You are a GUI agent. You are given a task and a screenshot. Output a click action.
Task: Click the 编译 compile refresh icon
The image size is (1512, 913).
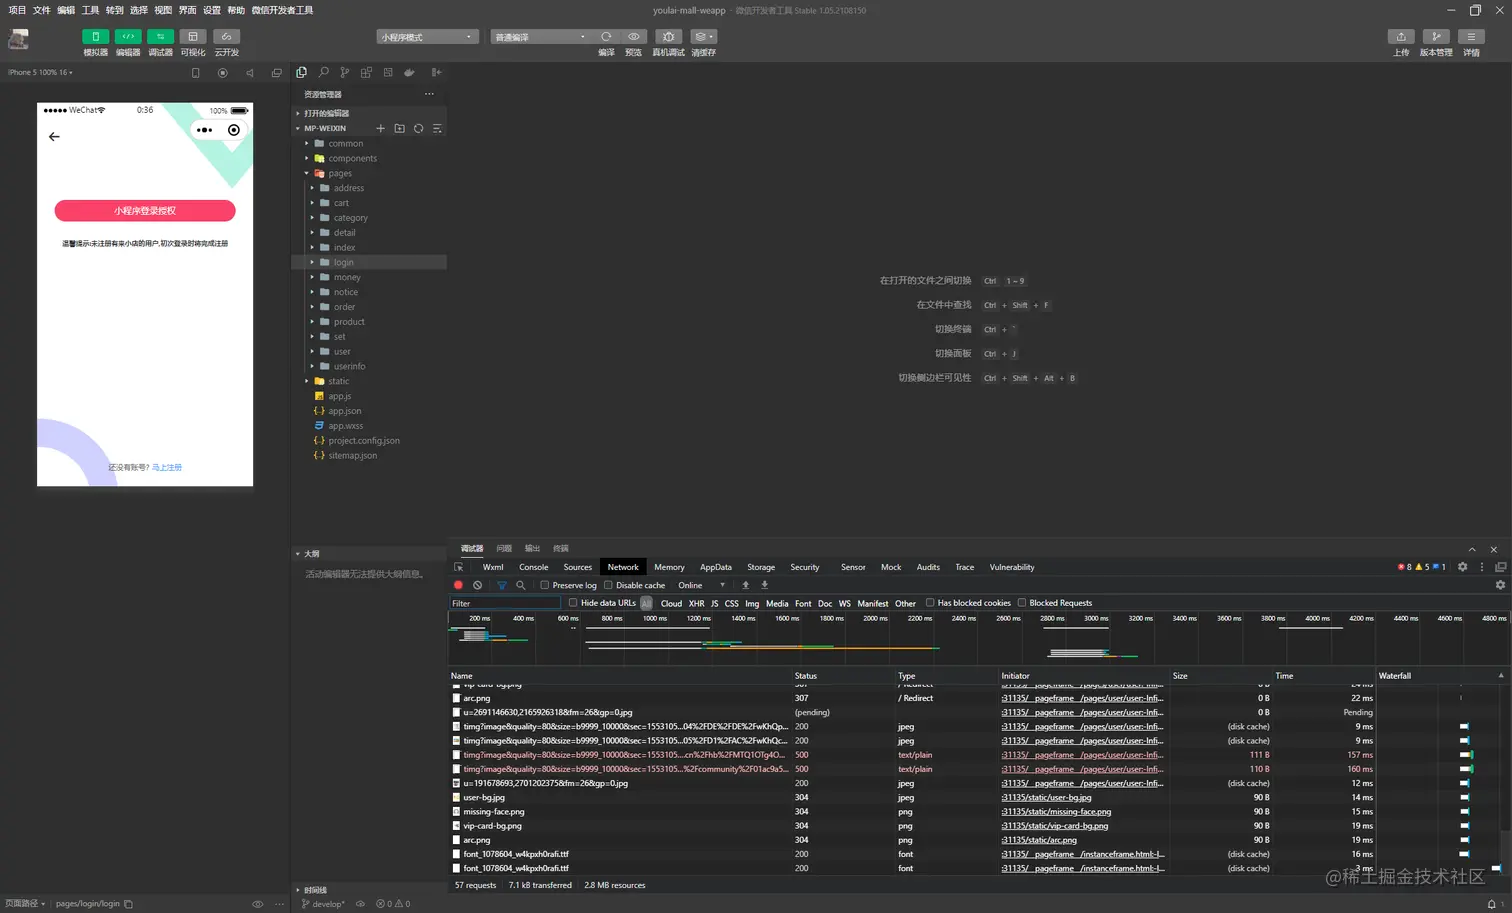[606, 37]
